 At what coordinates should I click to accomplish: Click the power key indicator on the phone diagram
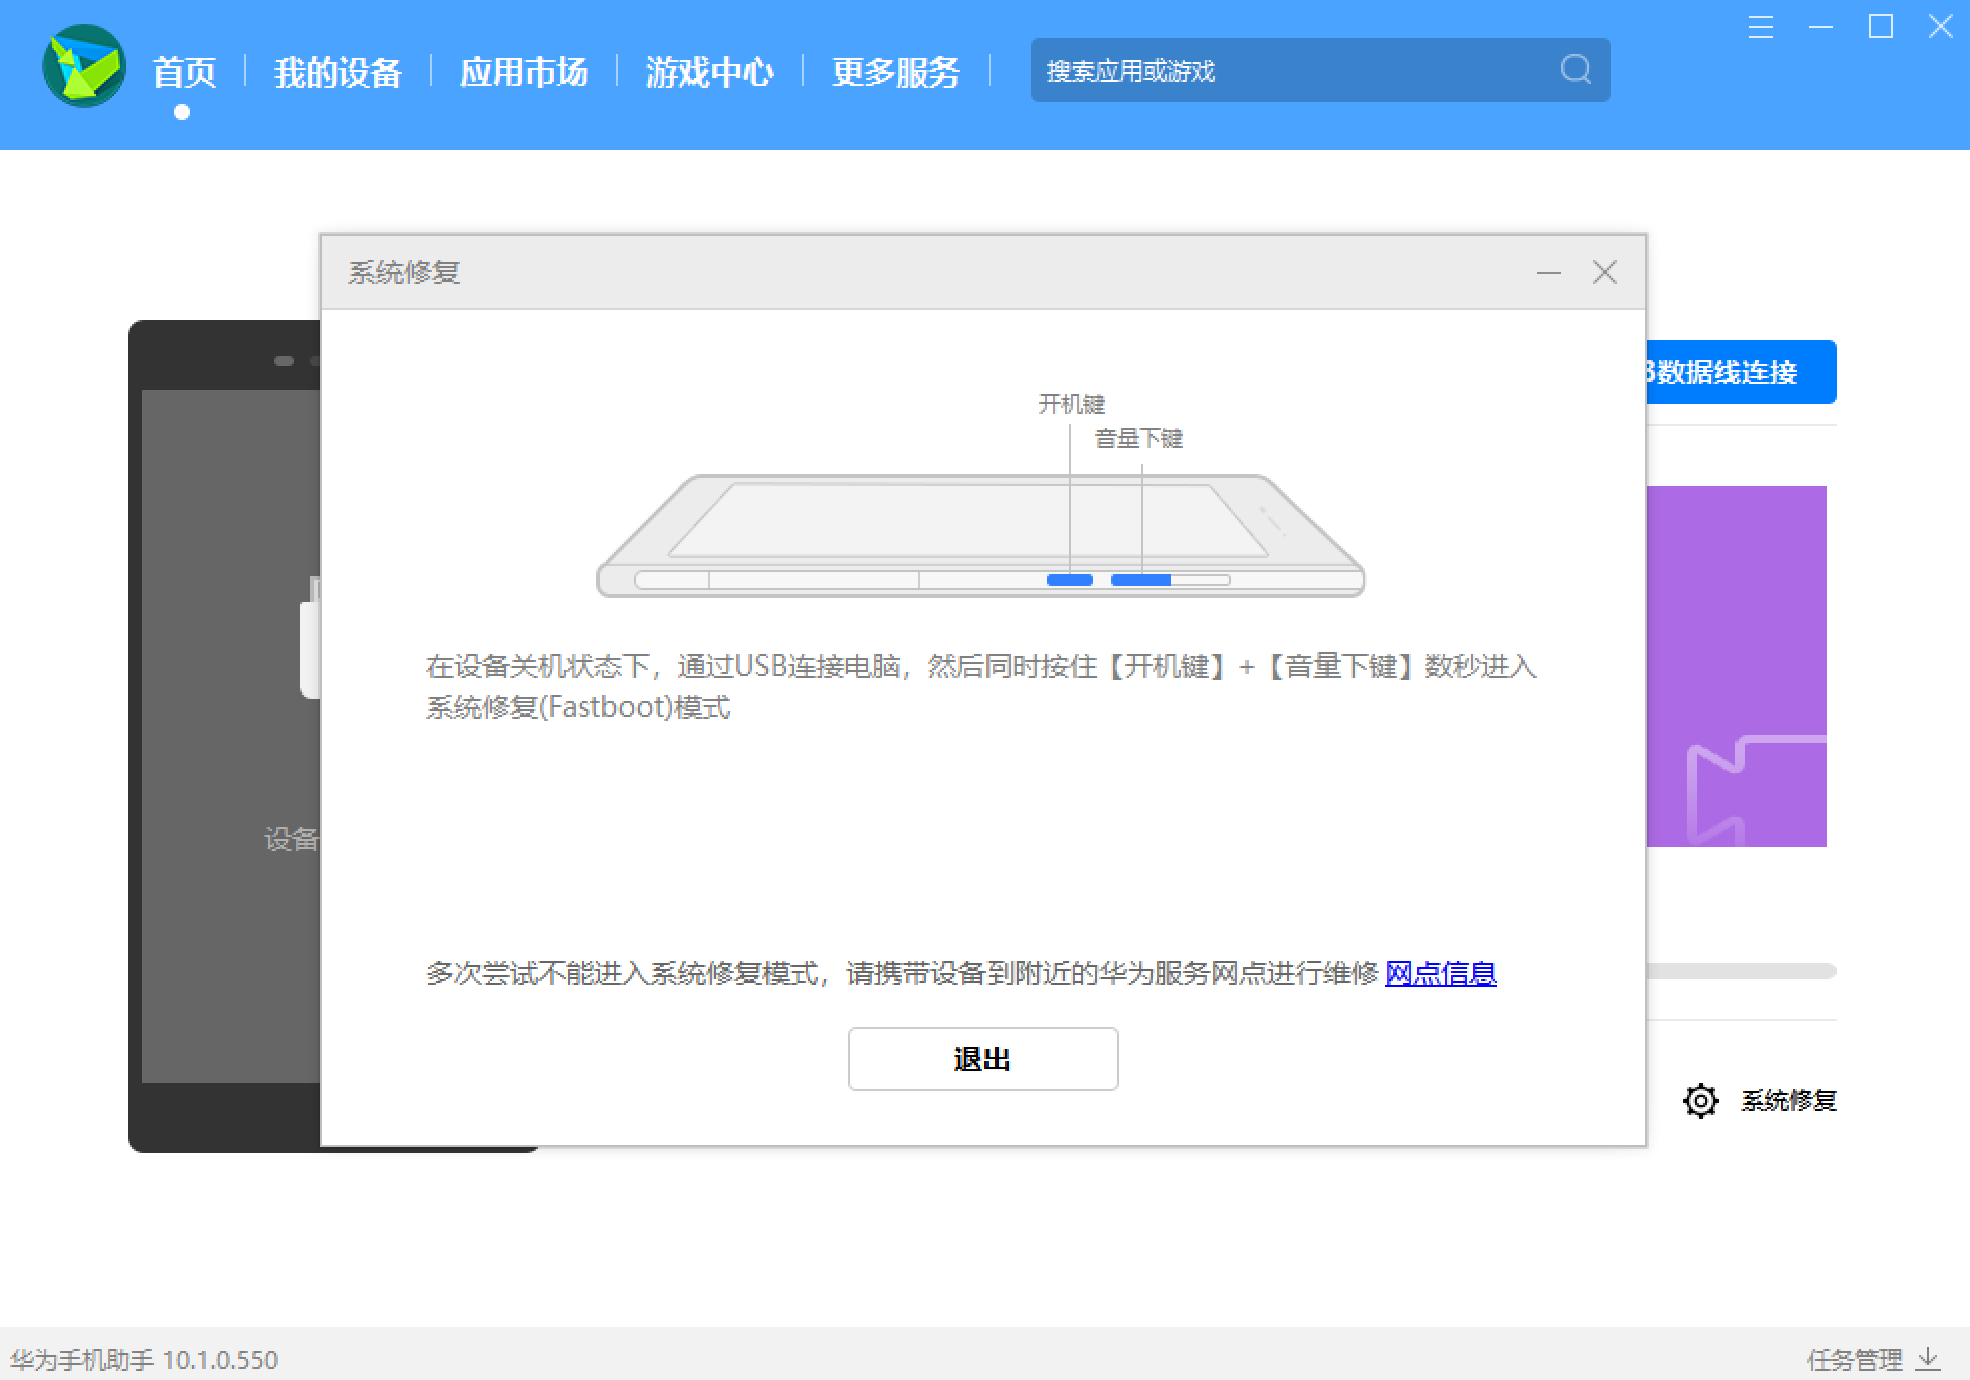[1071, 579]
